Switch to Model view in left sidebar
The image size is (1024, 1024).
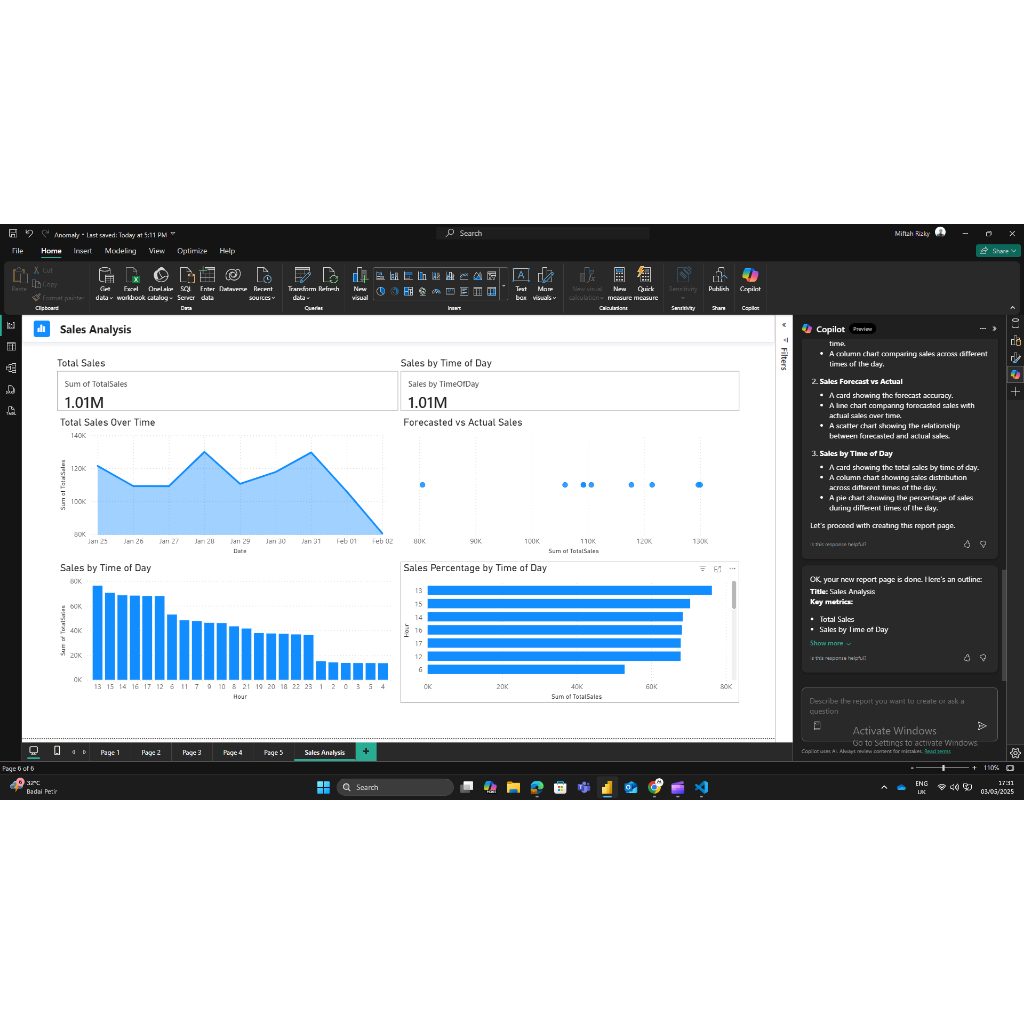(x=11, y=368)
